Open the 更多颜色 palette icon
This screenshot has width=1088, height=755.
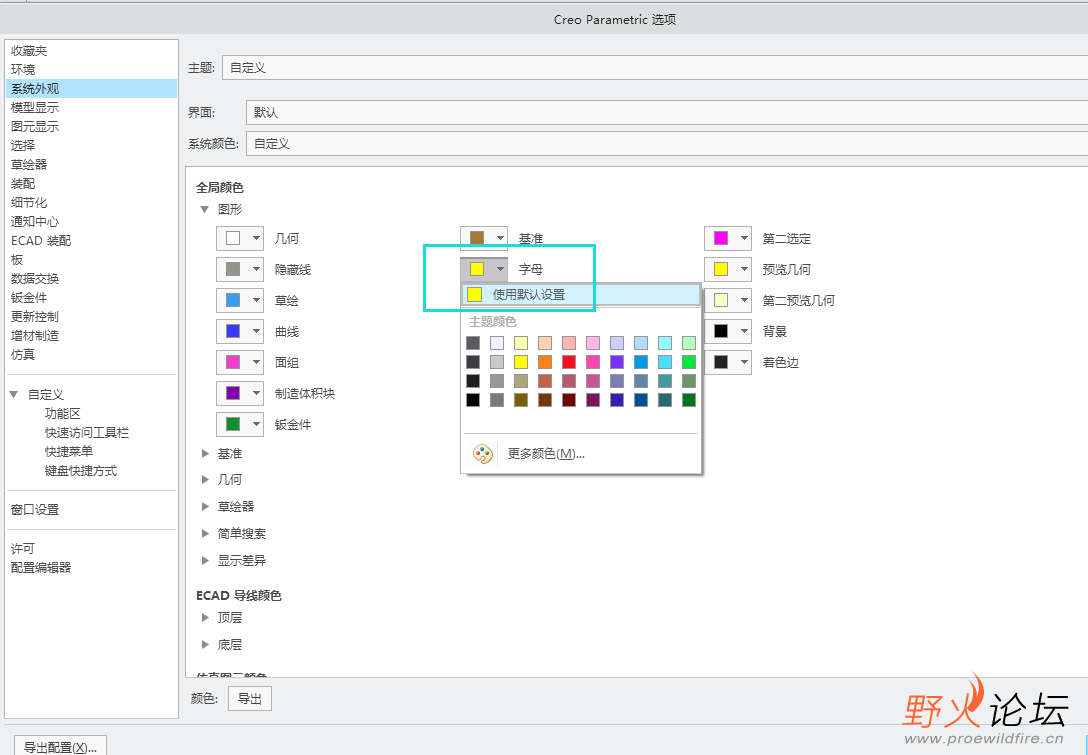tap(482, 454)
